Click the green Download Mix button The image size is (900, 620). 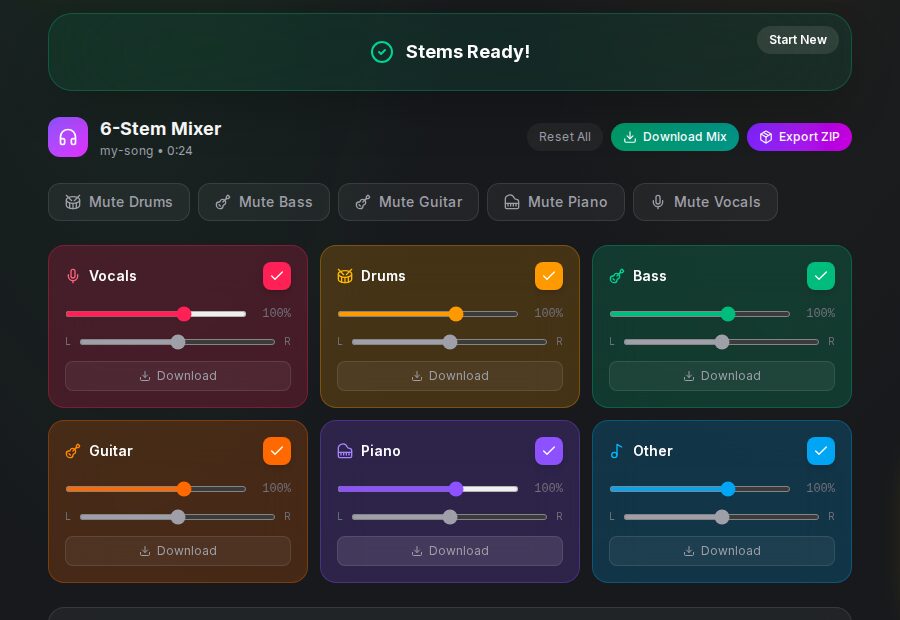675,137
